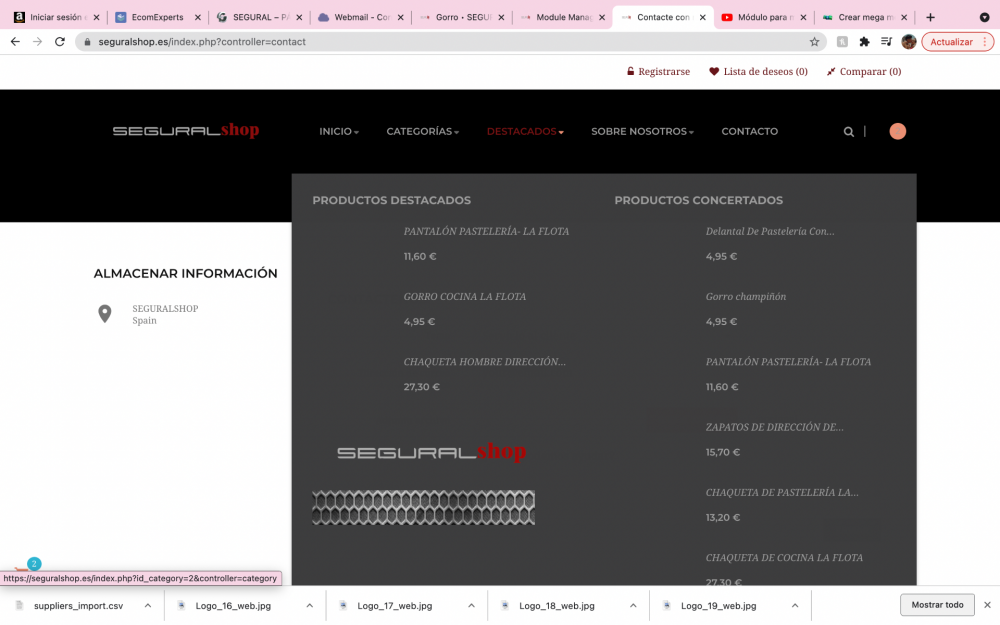Click the map pin location icon

tap(105, 314)
